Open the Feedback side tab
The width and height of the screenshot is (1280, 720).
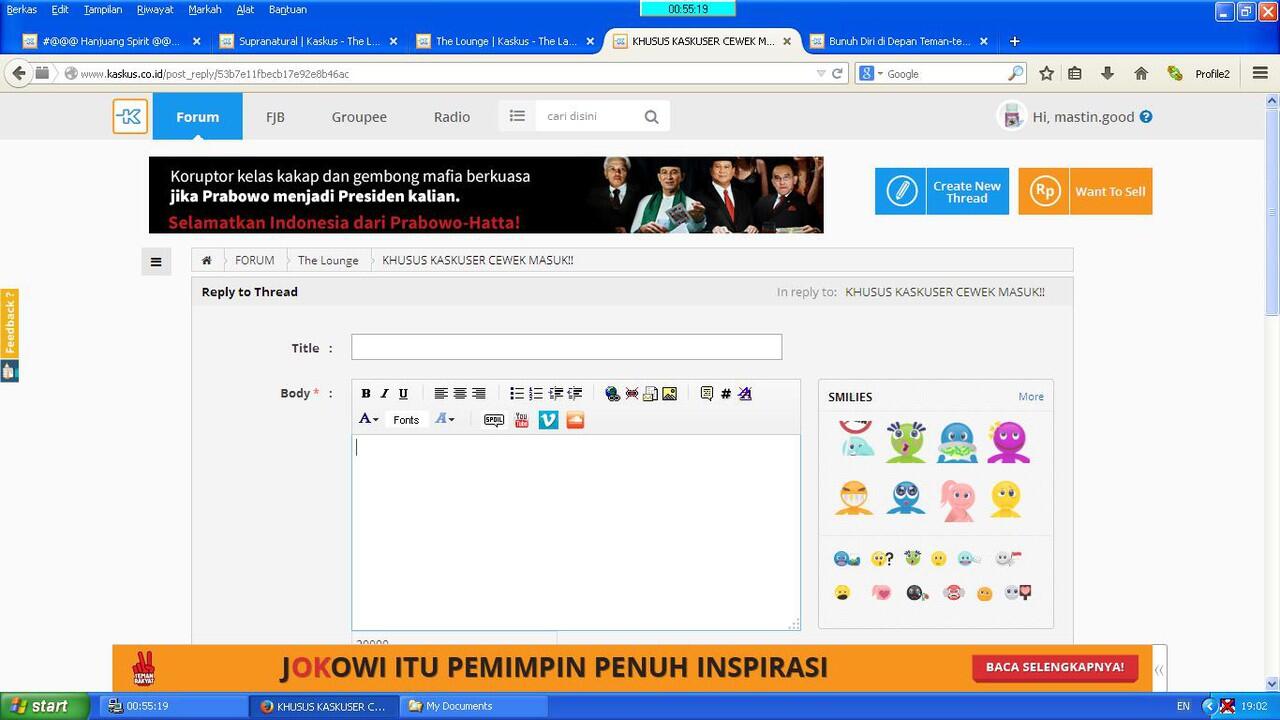coord(9,324)
